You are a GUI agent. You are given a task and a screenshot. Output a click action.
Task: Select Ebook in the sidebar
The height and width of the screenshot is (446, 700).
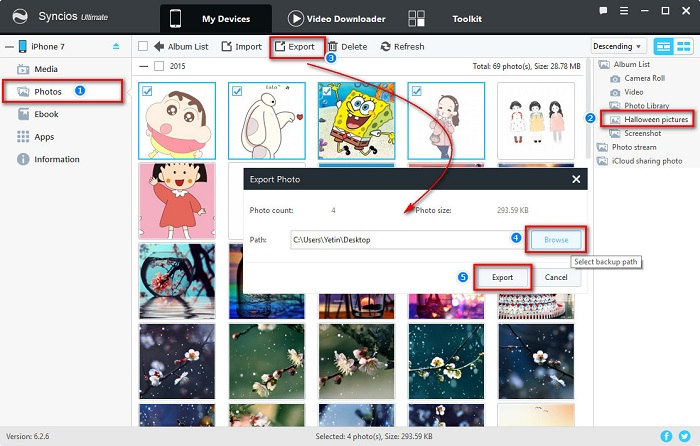(46, 114)
